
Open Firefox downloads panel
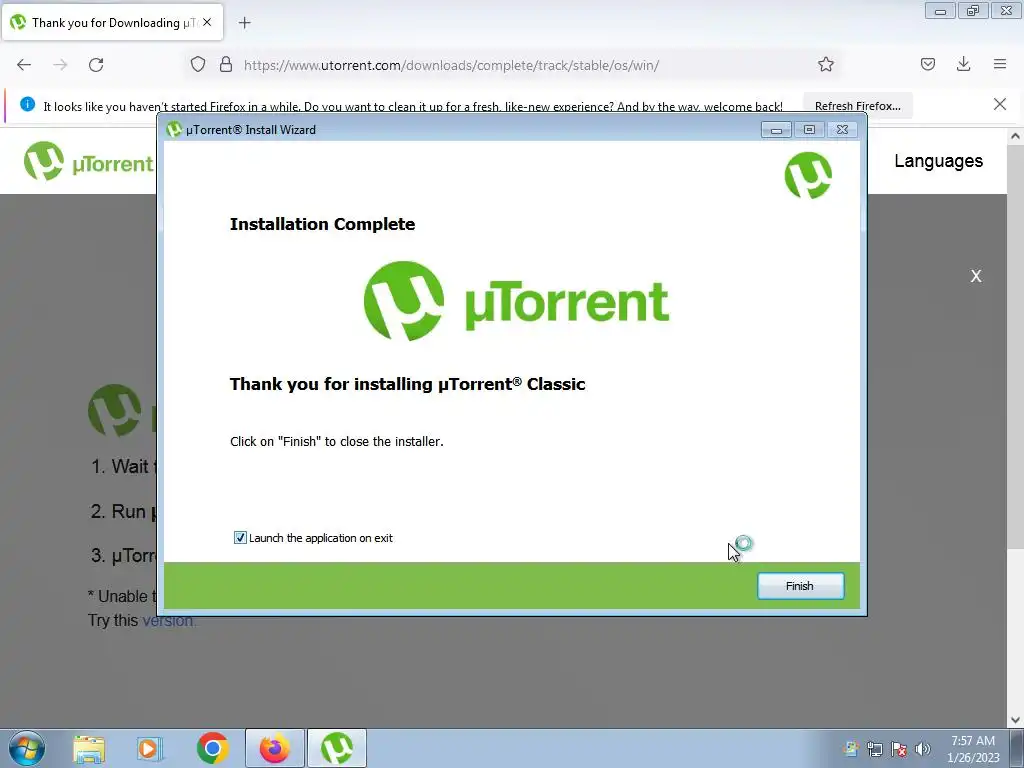tap(963, 64)
